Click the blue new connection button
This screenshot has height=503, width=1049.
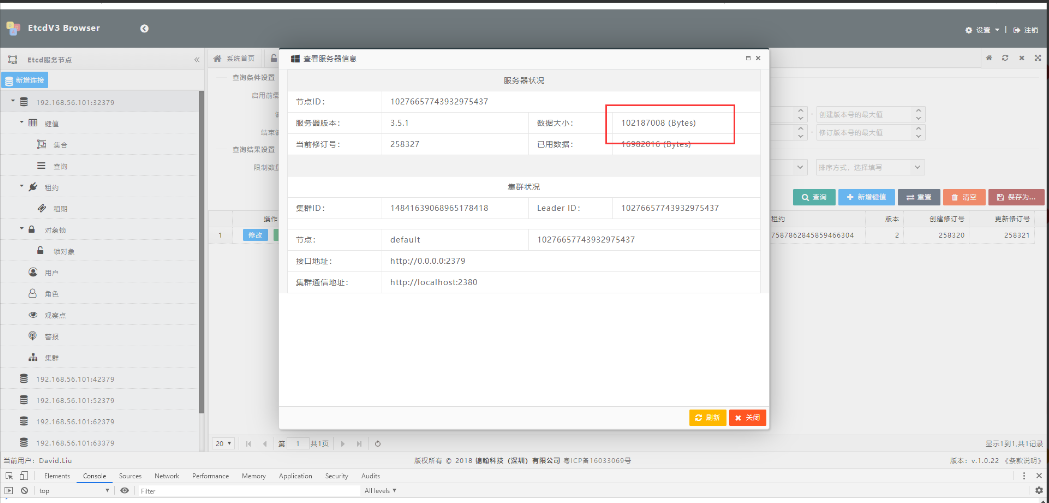point(24,80)
